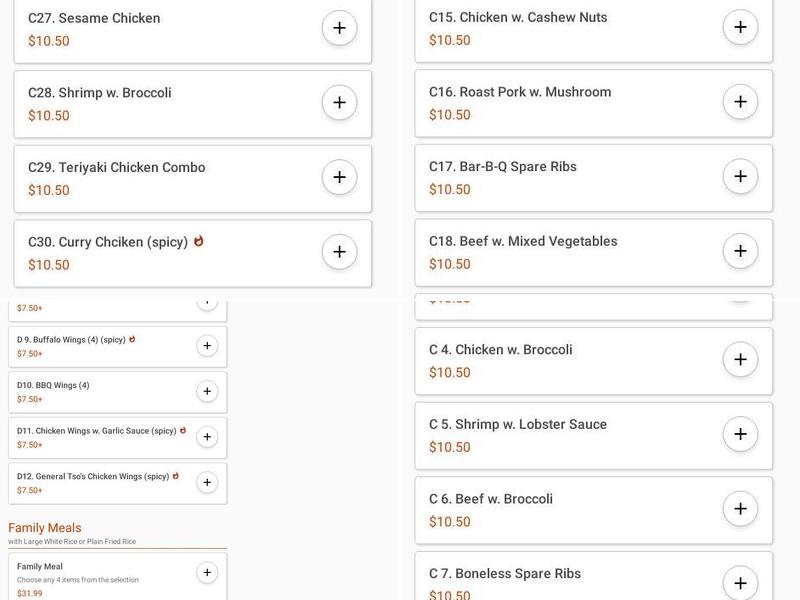Add C27 Sesame Chicken with plus icon
Viewport: 800px width, 600px height.
[x=339, y=28]
